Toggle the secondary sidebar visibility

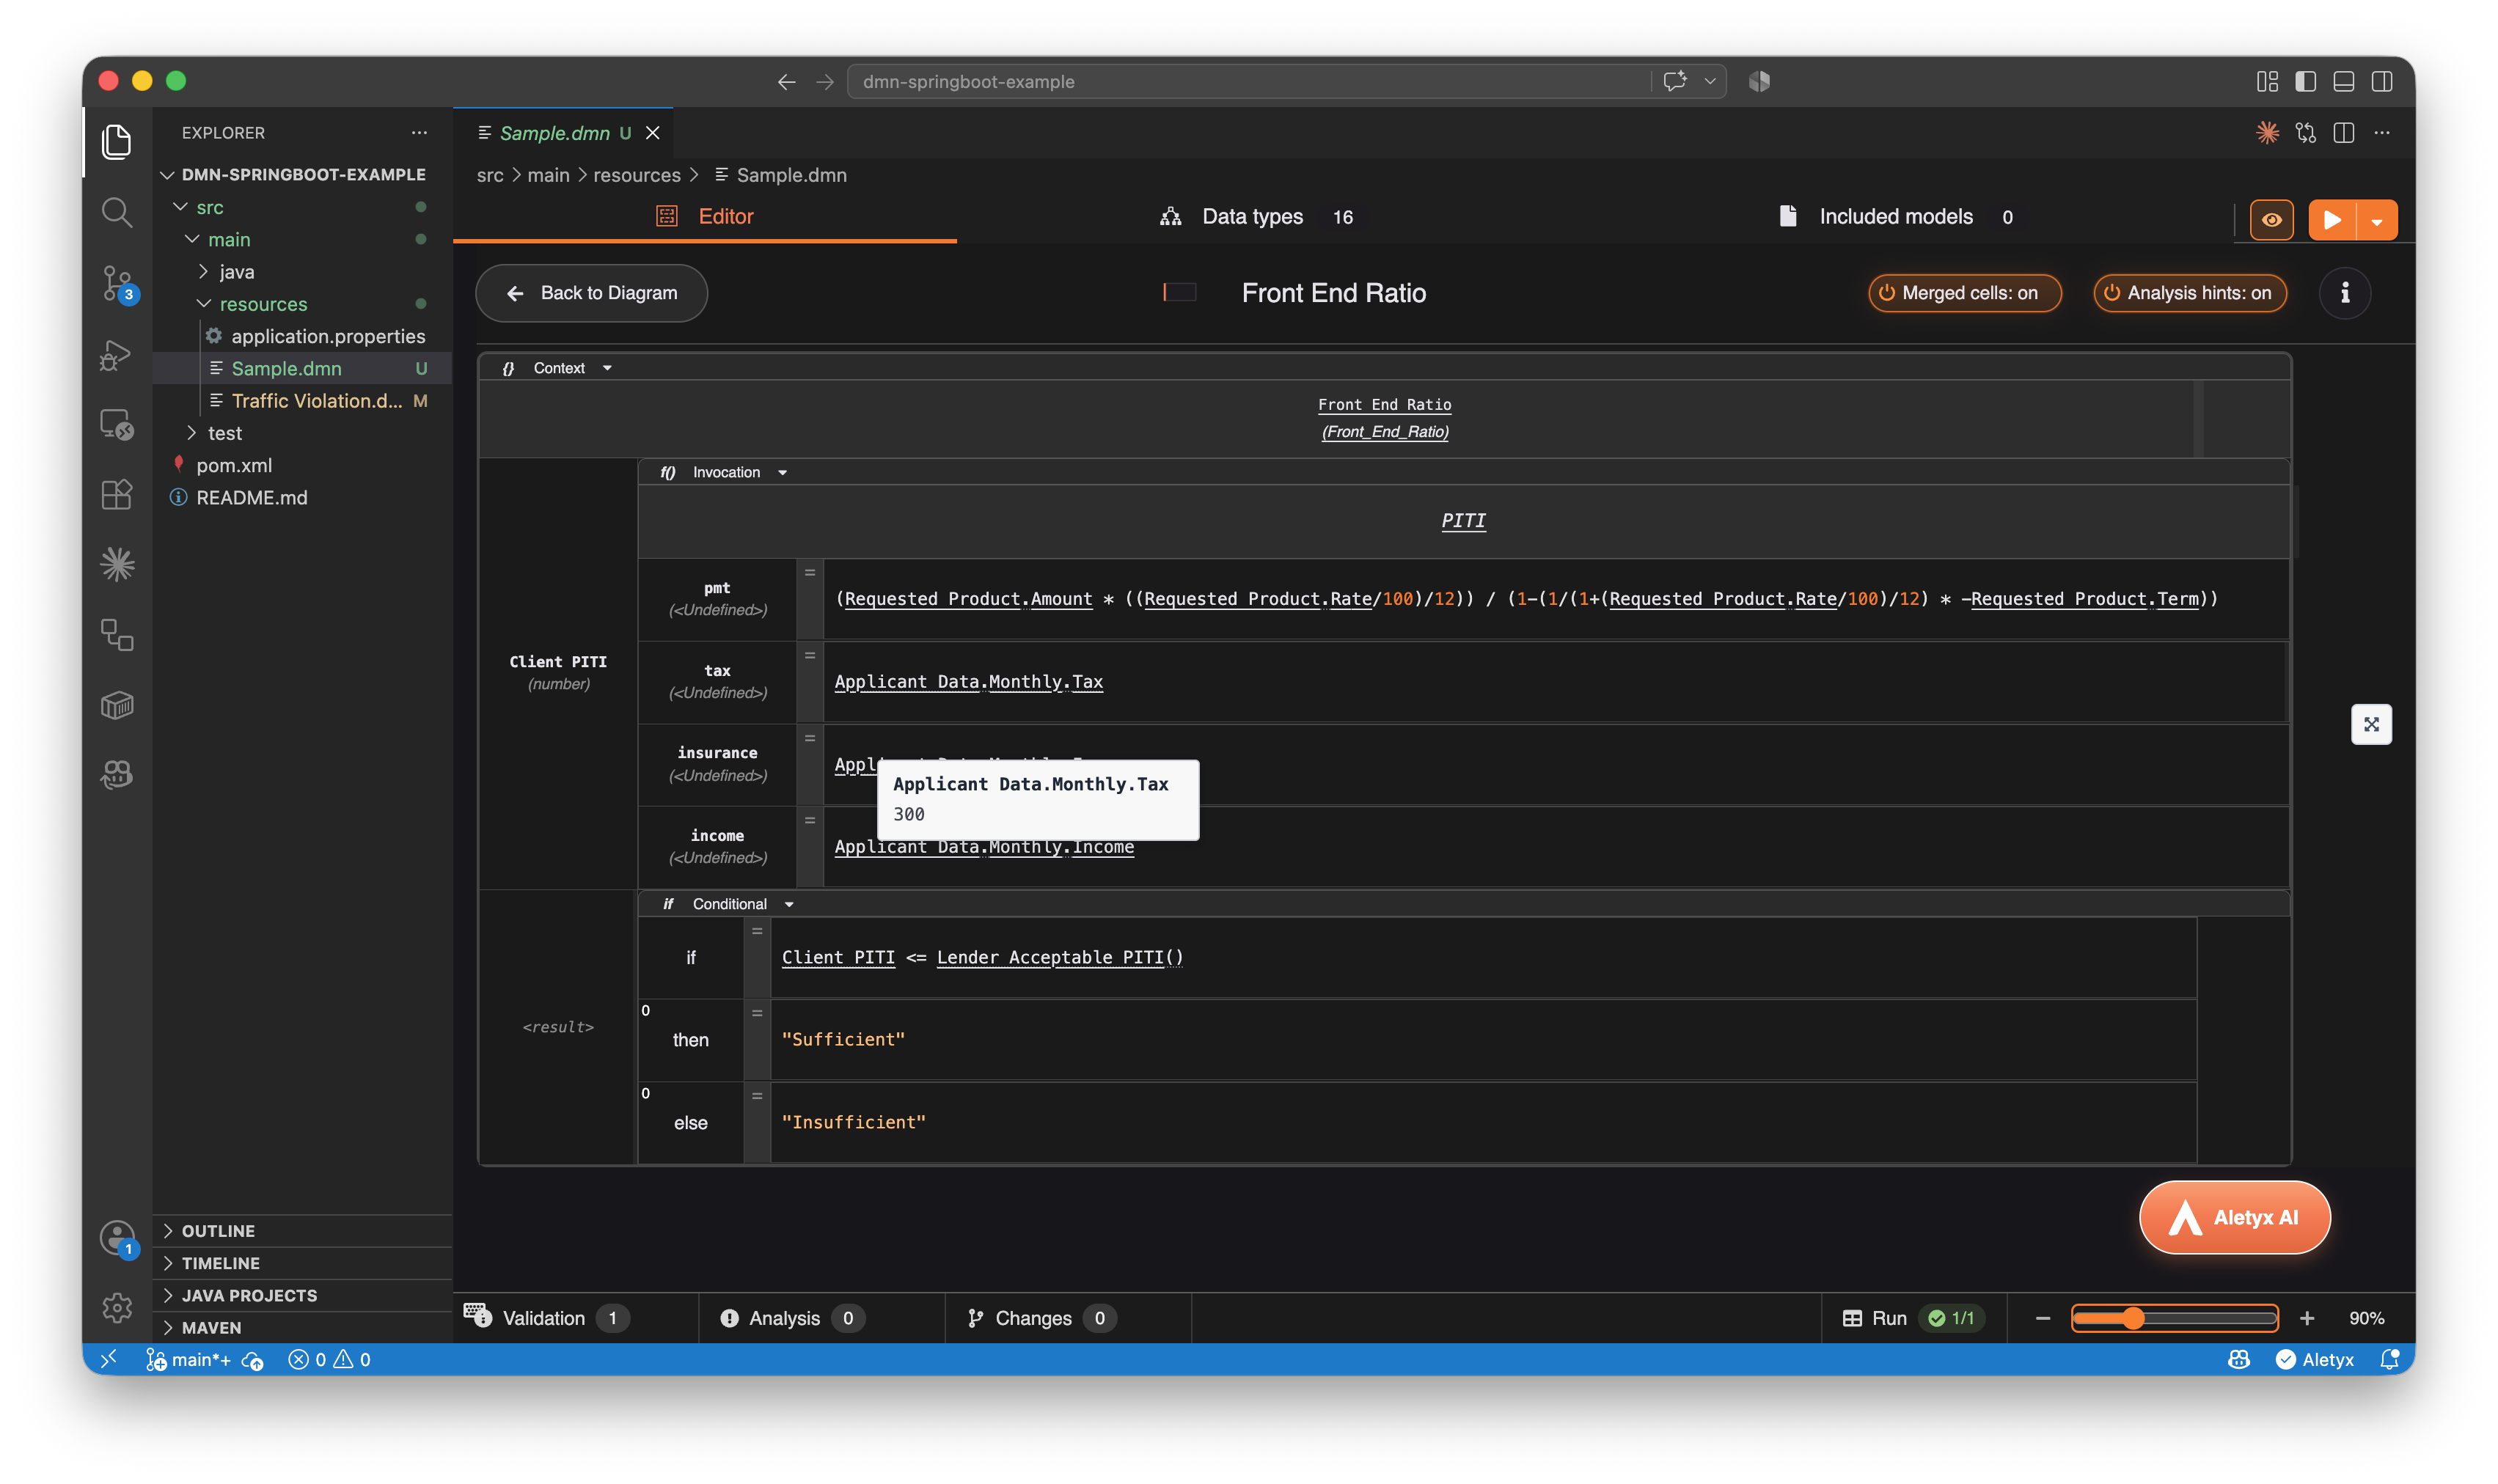(x=2381, y=81)
